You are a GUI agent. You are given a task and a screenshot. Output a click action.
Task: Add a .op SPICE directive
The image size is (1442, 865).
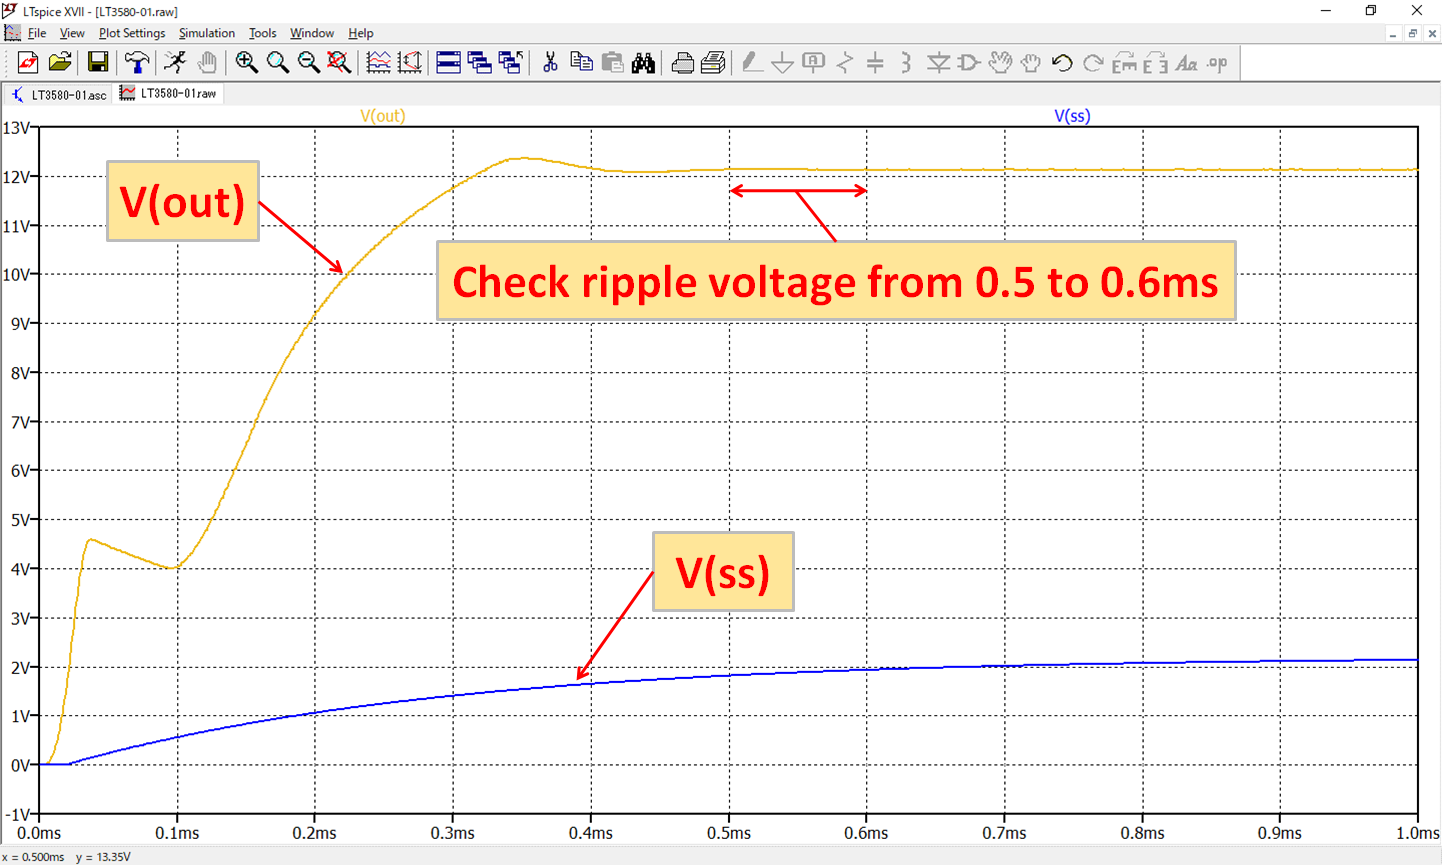[1216, 62]
